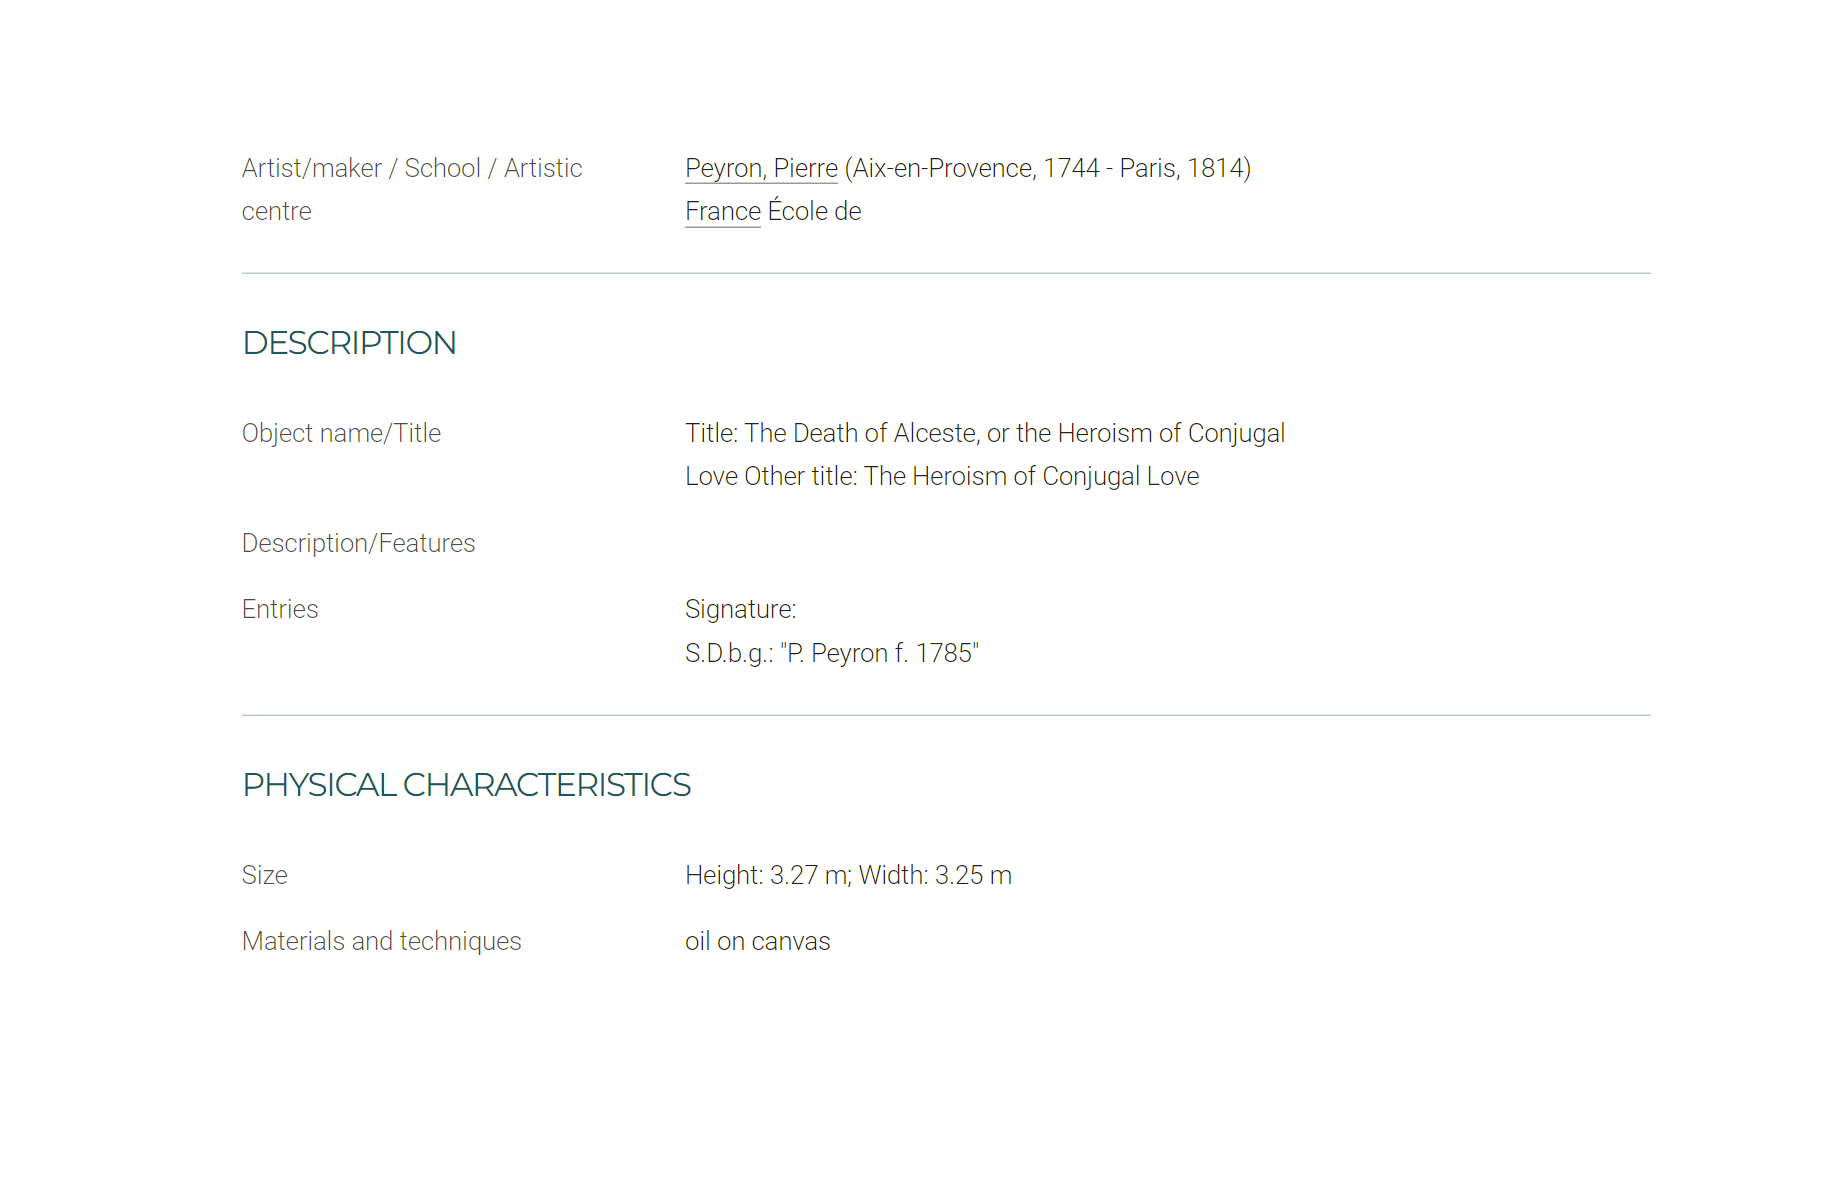Click the École de text

tap(814, 211)
